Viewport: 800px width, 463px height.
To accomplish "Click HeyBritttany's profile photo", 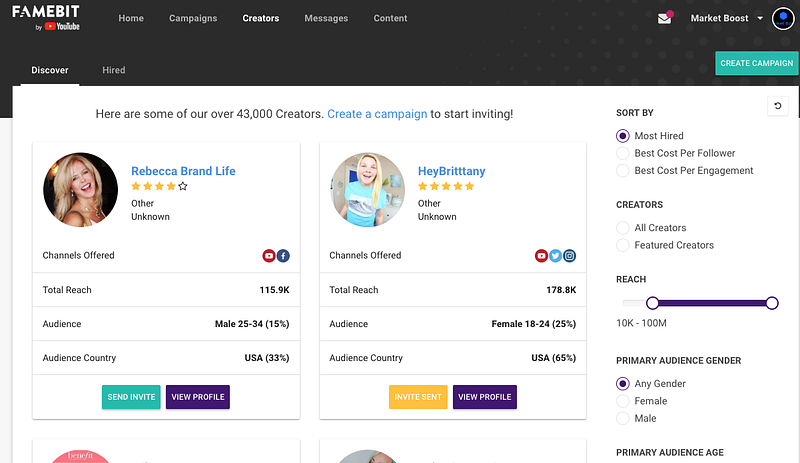I will pyautogui.click(x=367, y=189).
